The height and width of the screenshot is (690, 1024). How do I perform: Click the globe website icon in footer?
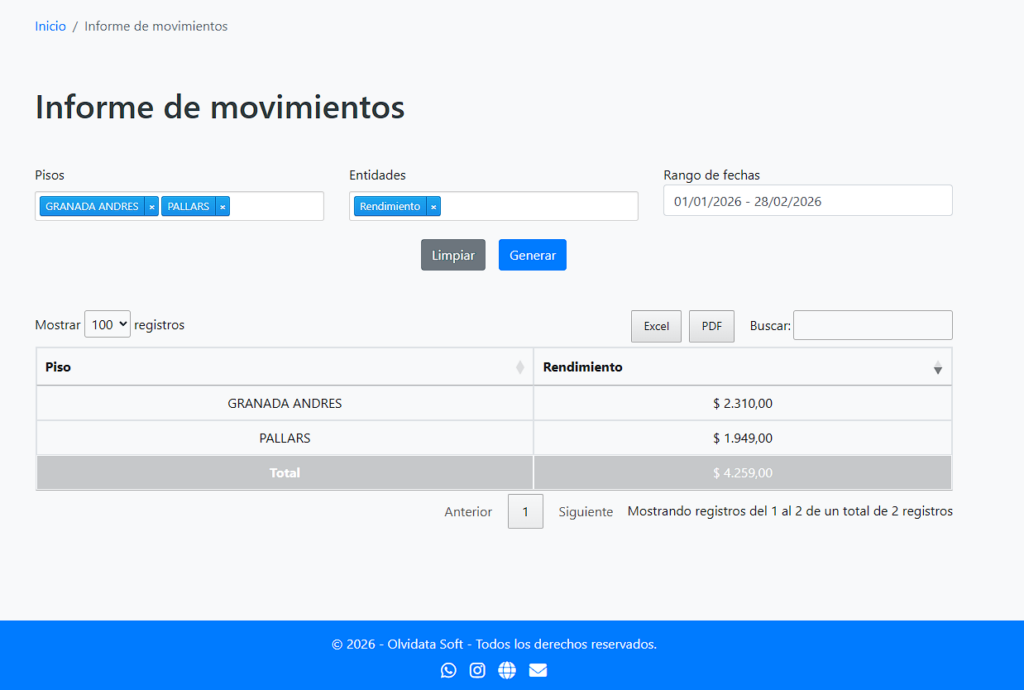[x=507, y=671]
